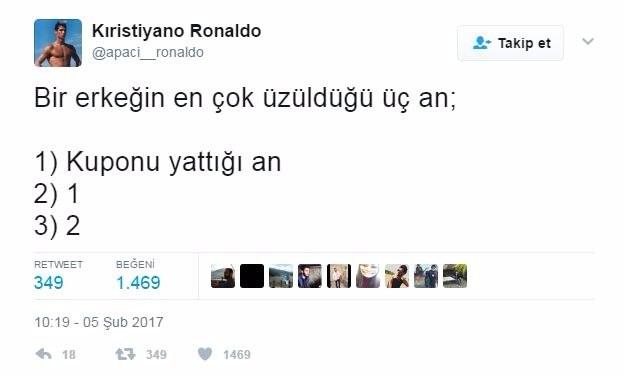The width and height of the screenshot is (625, 375).
Task: Click the reply count 18
Action: (x=69, y=354)
